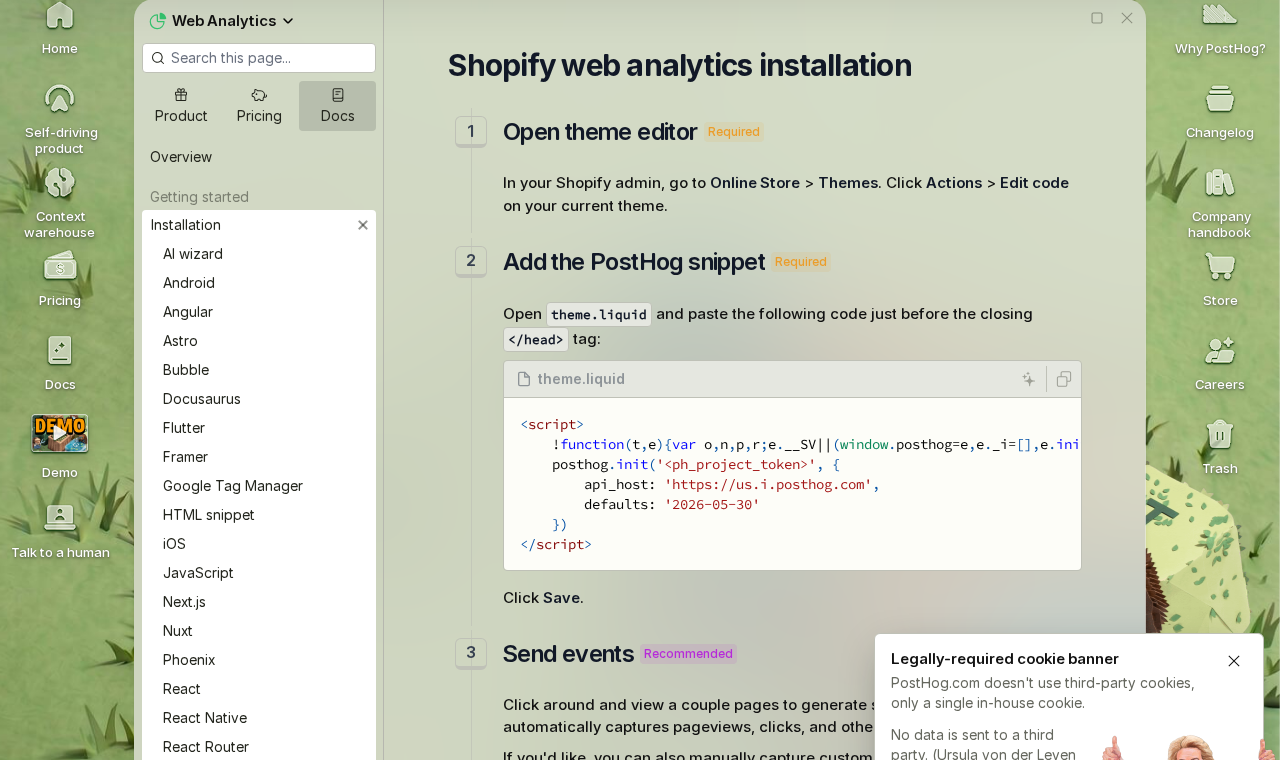Click the Getting started section label
Viewport: 1280px width, 760px height.
click(199, 197)
